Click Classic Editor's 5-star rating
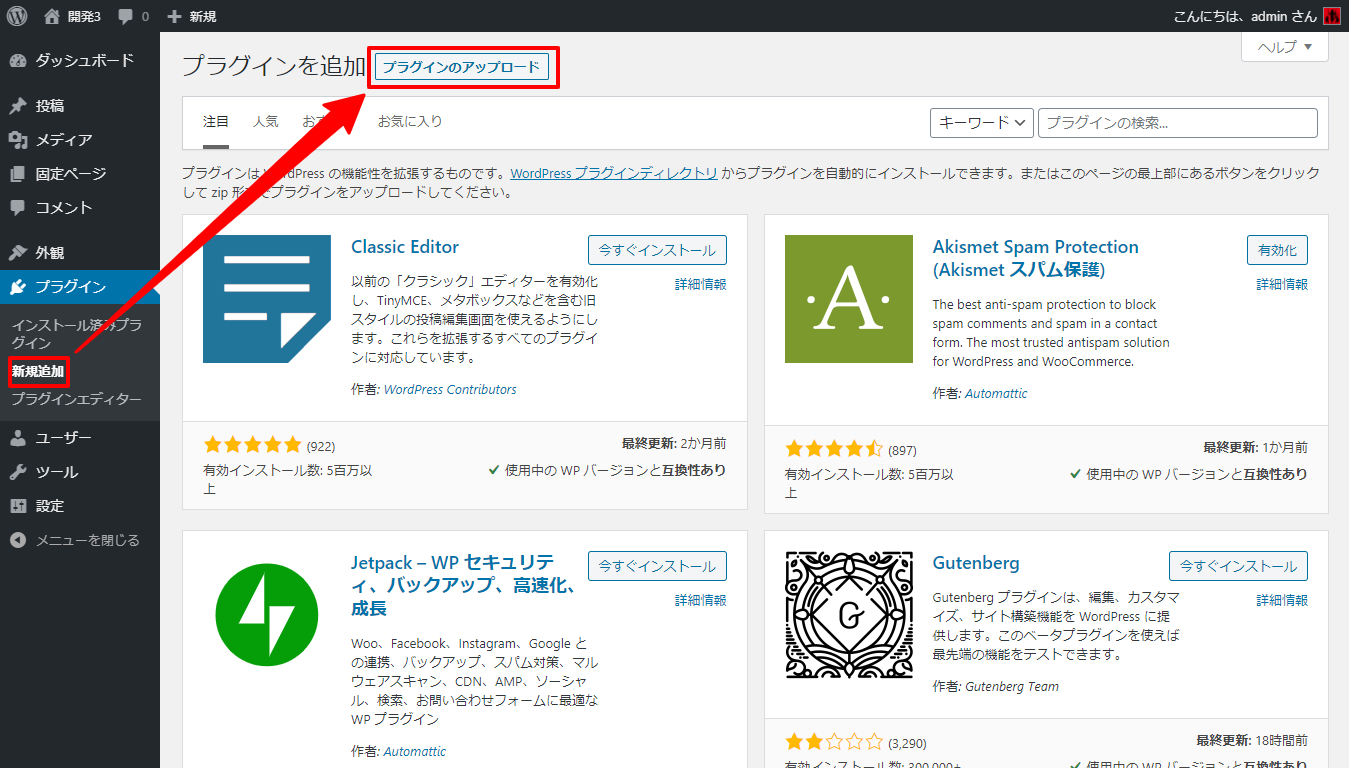 point(252,445)
